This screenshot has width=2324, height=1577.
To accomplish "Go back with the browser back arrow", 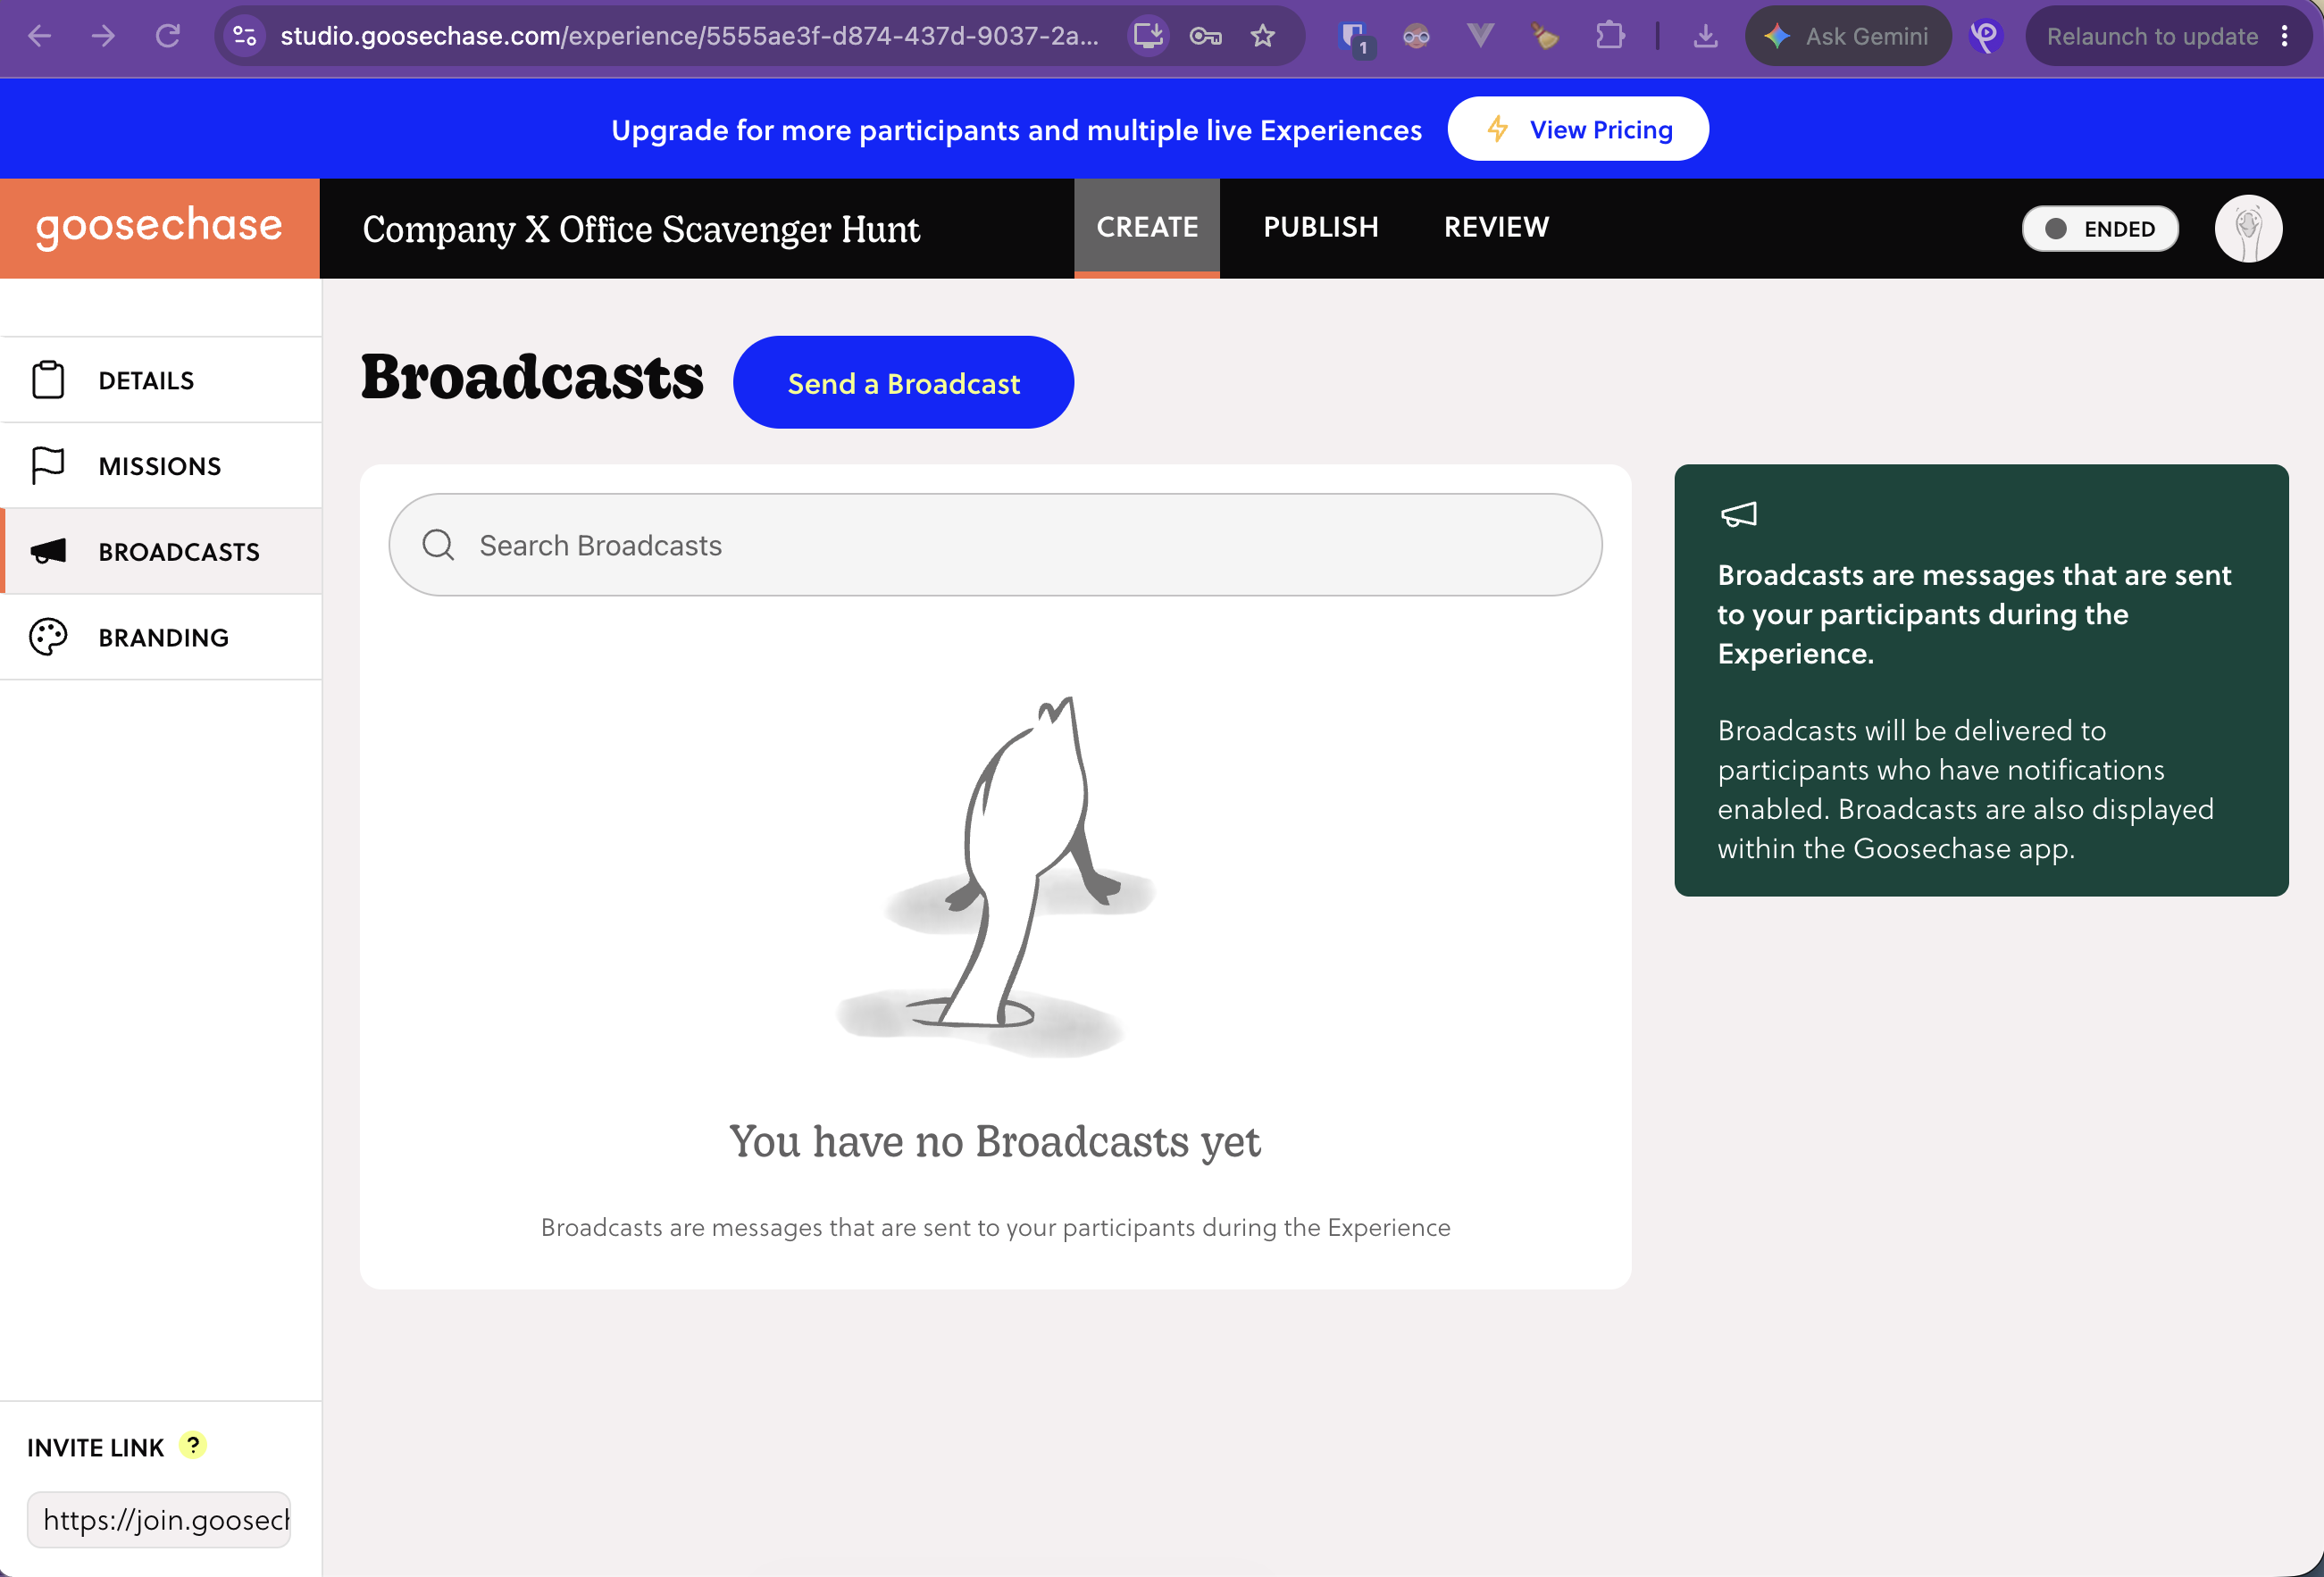I will click(x=40, y=36).
